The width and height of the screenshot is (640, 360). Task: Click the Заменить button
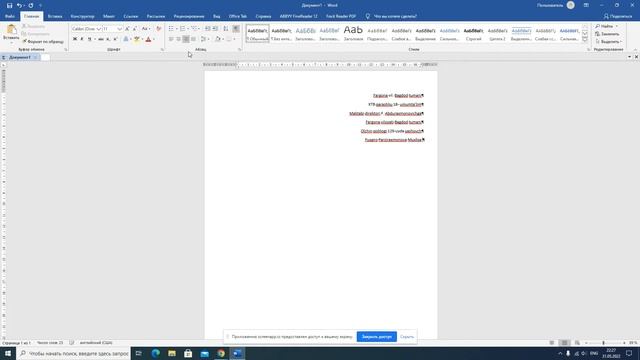[x=607, y=34]
